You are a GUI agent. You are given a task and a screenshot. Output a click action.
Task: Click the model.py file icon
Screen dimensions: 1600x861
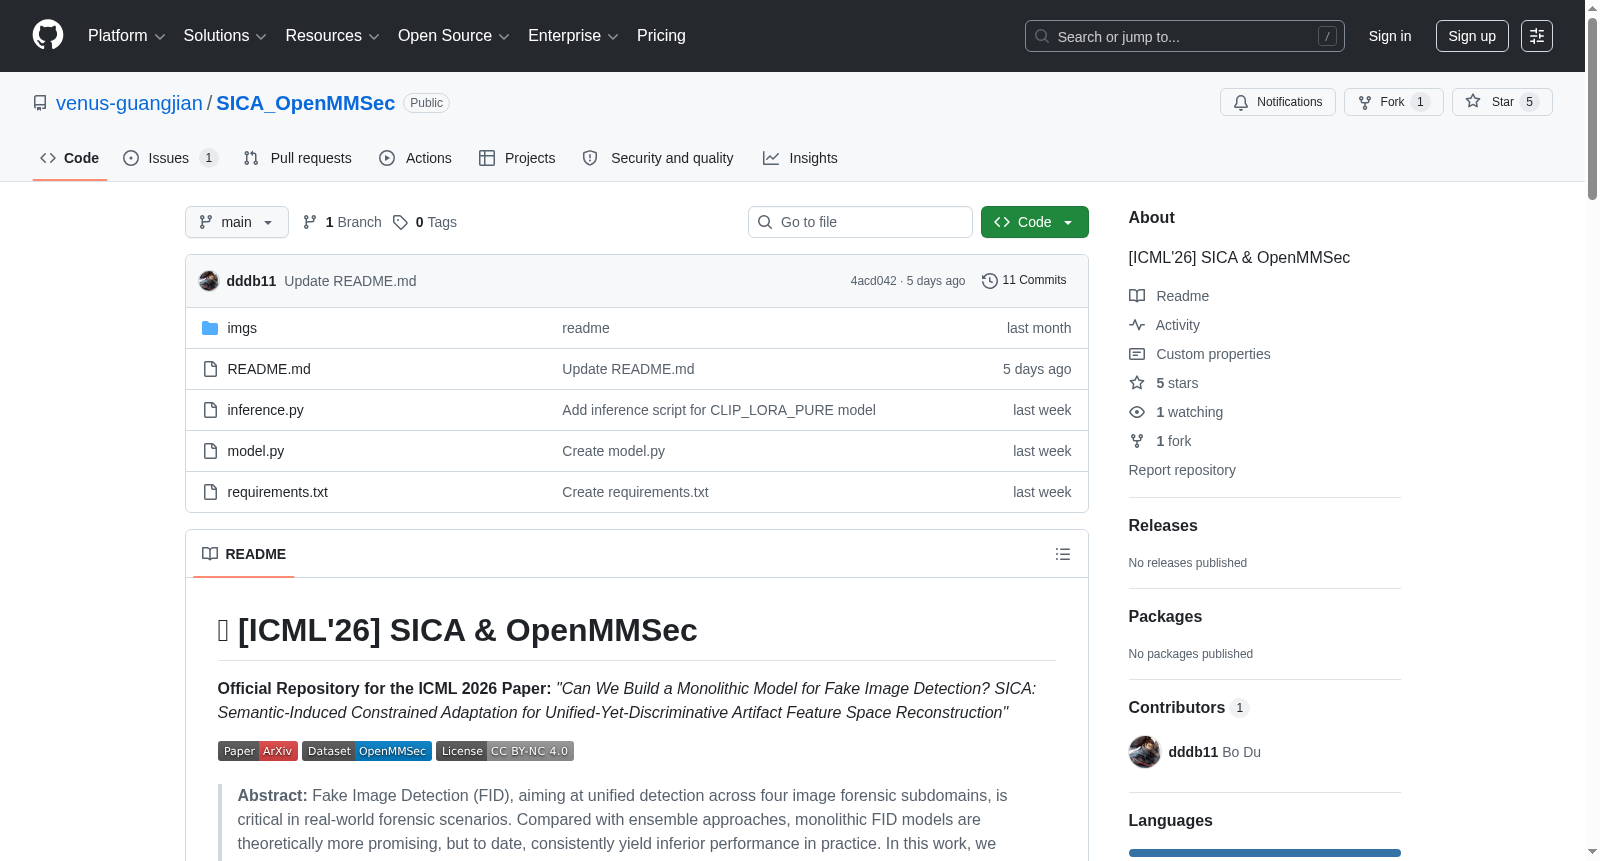[210, 451]
